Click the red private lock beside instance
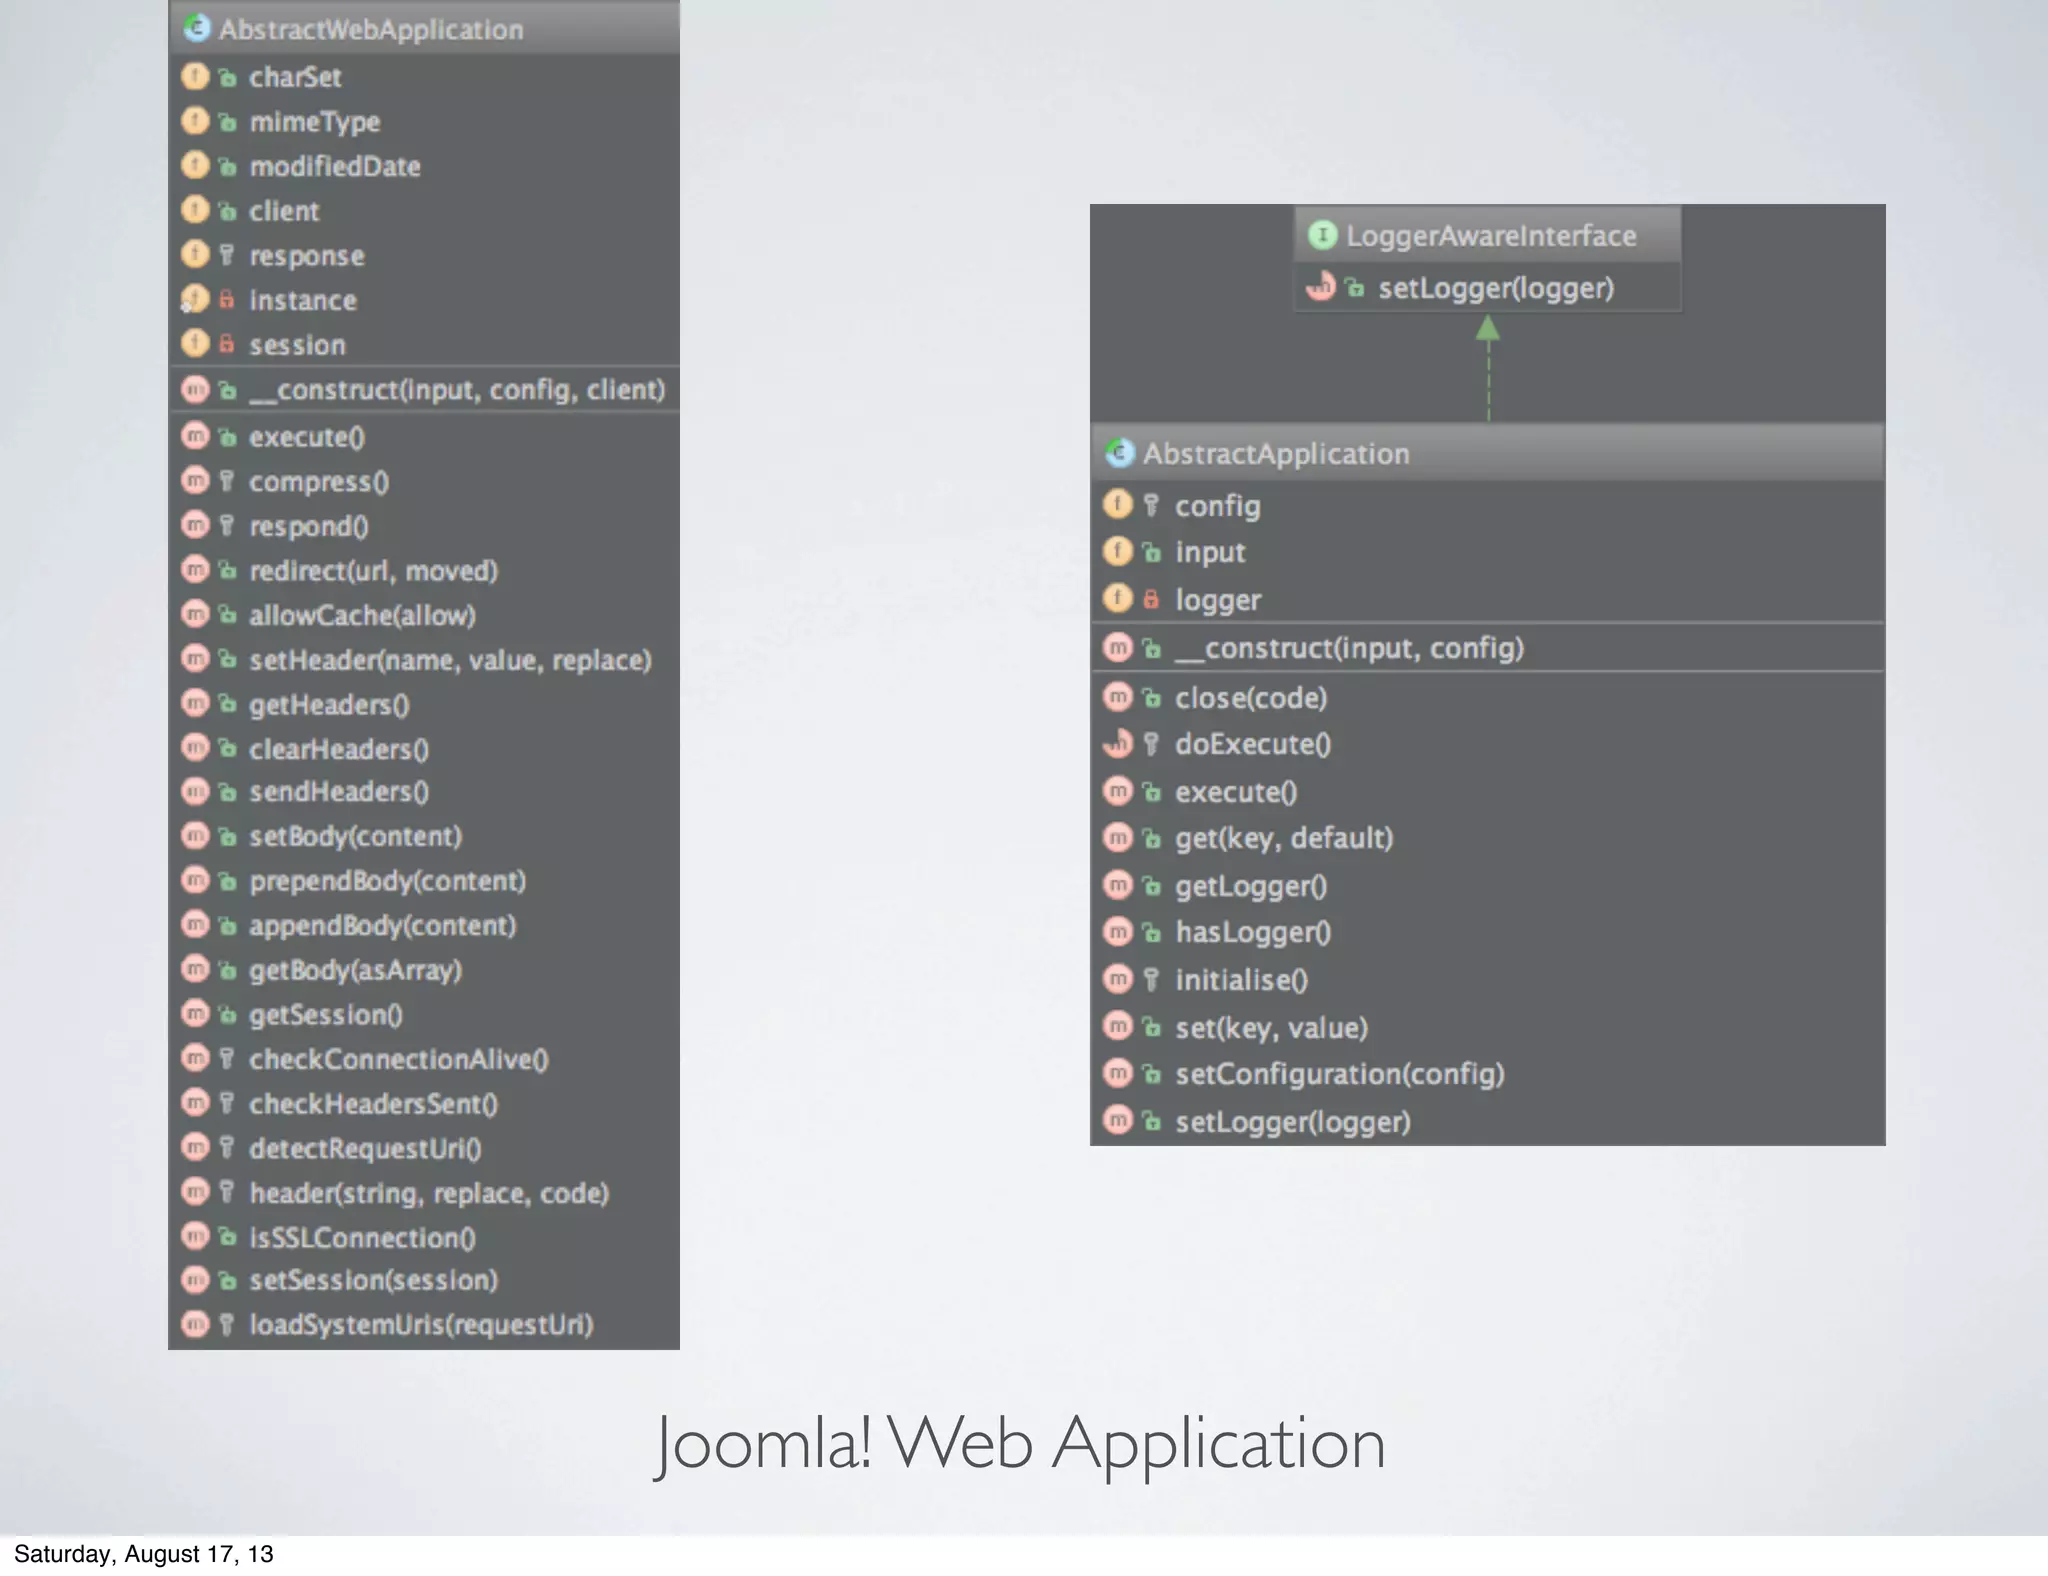The width and height of the screenshot is (2048, 1576). (x=227, y=299)
